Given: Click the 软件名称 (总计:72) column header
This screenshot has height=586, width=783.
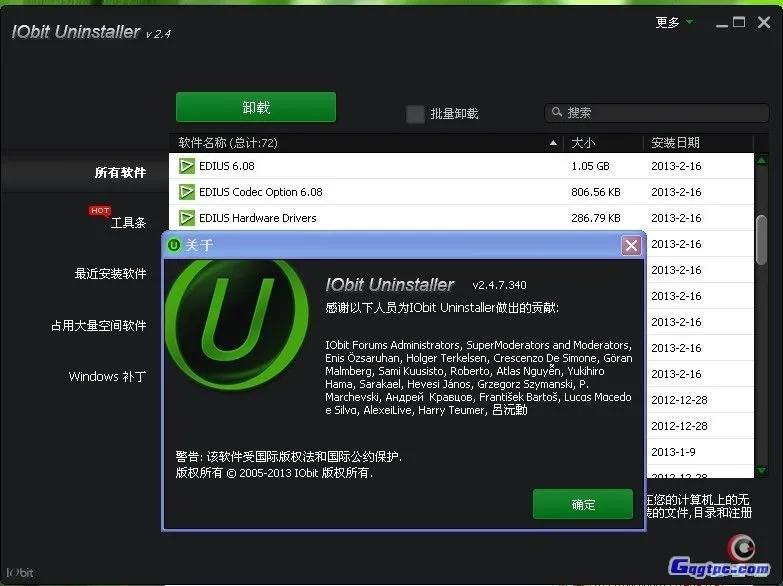Looking at the screenshot, I should point(228,143).
